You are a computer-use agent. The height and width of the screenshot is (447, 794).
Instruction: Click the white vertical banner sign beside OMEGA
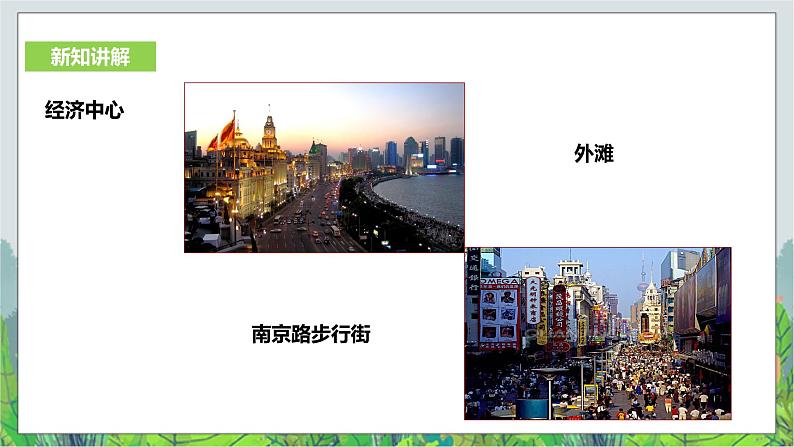click(533, 301)
